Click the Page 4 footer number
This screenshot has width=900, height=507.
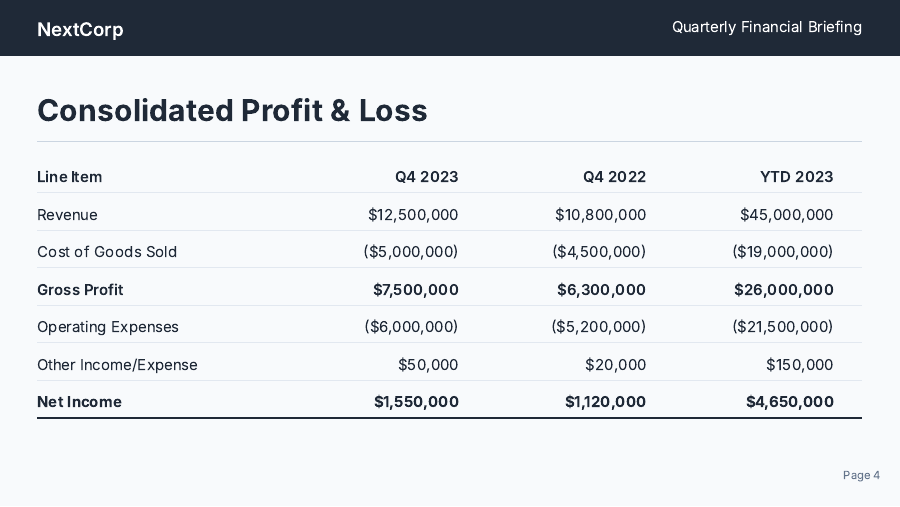pos(861,475)
